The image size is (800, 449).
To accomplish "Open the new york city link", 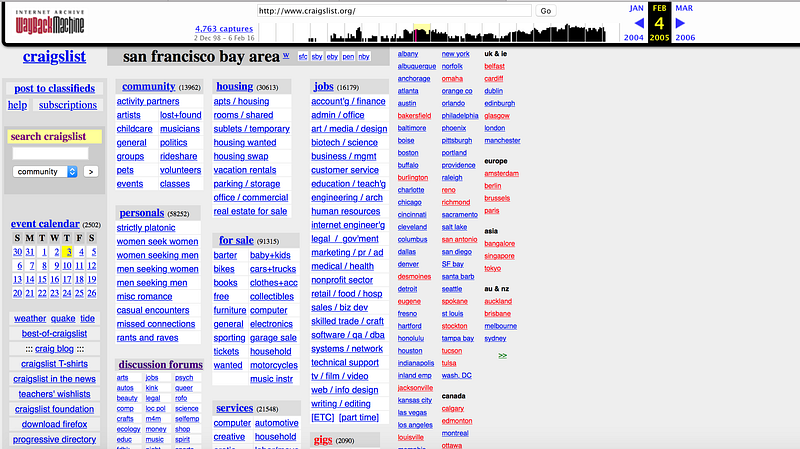I will point(456,54).
